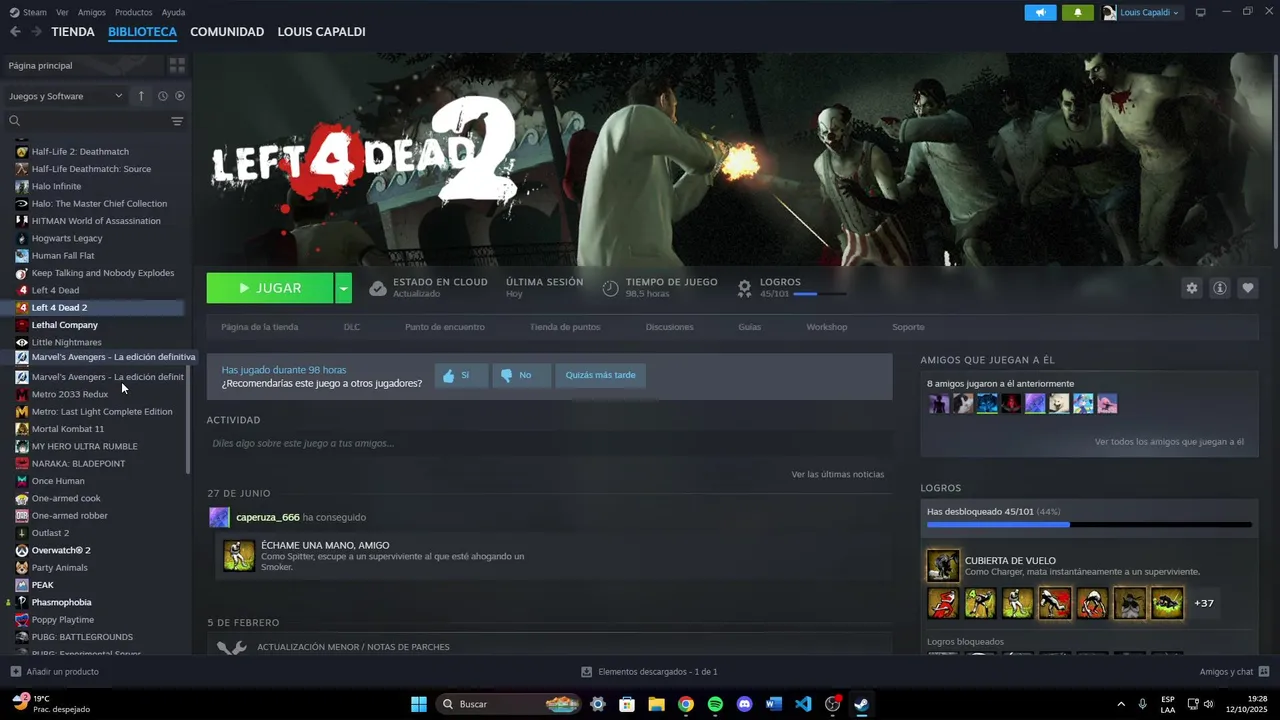
Task: Click Quizás más tarde button
Action: point(600,375)
